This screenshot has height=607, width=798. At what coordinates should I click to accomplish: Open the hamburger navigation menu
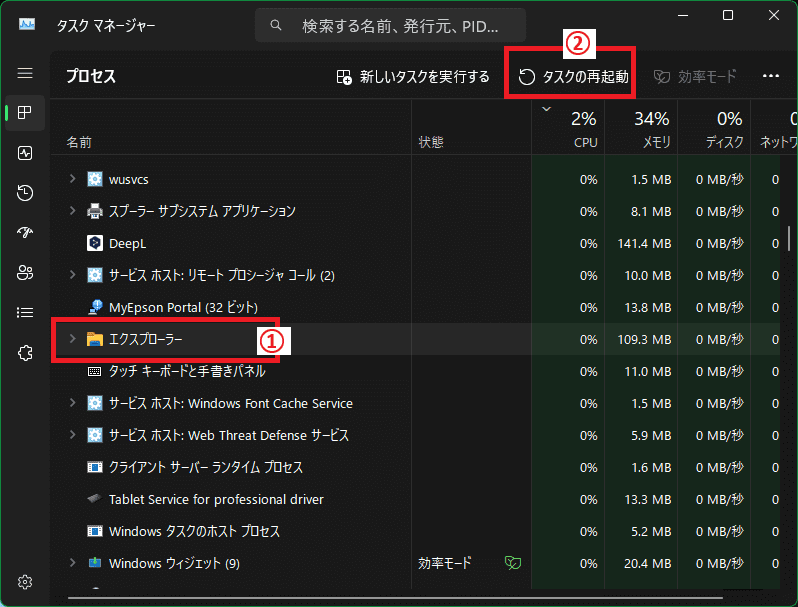pyautogui.click(x=25, y=74)
